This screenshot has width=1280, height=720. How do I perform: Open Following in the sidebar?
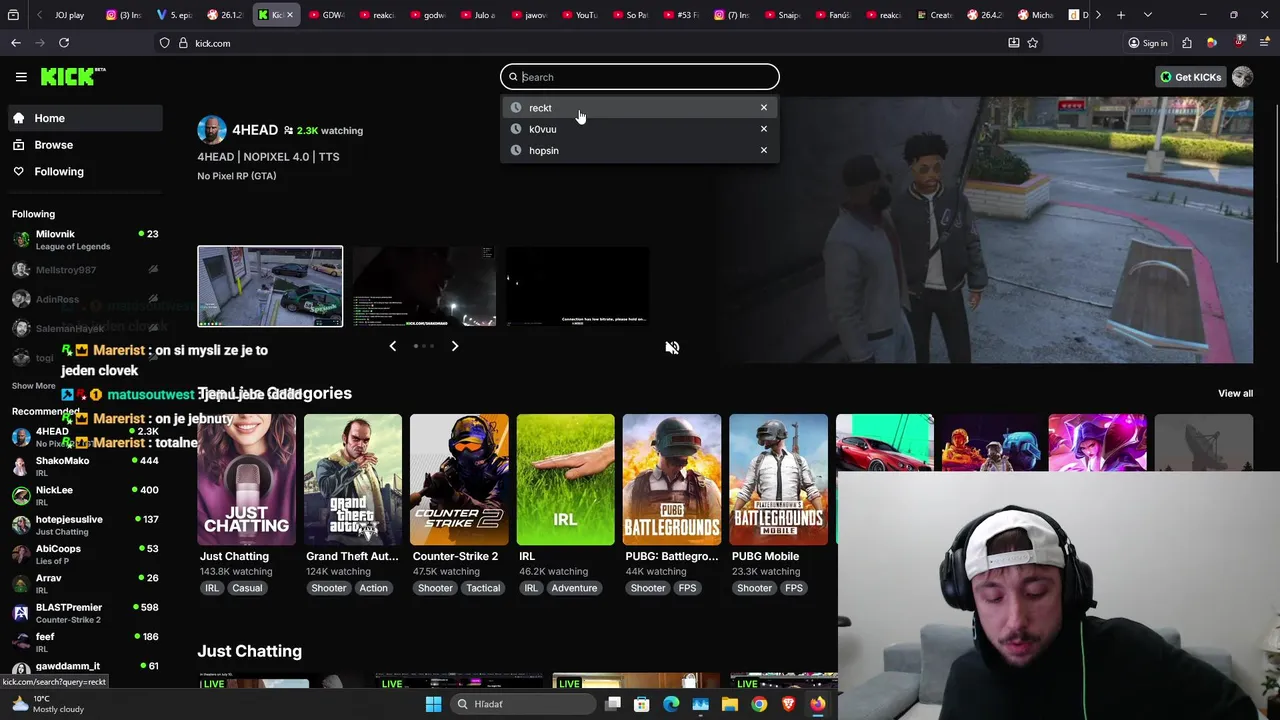click(x=85, y=172)
